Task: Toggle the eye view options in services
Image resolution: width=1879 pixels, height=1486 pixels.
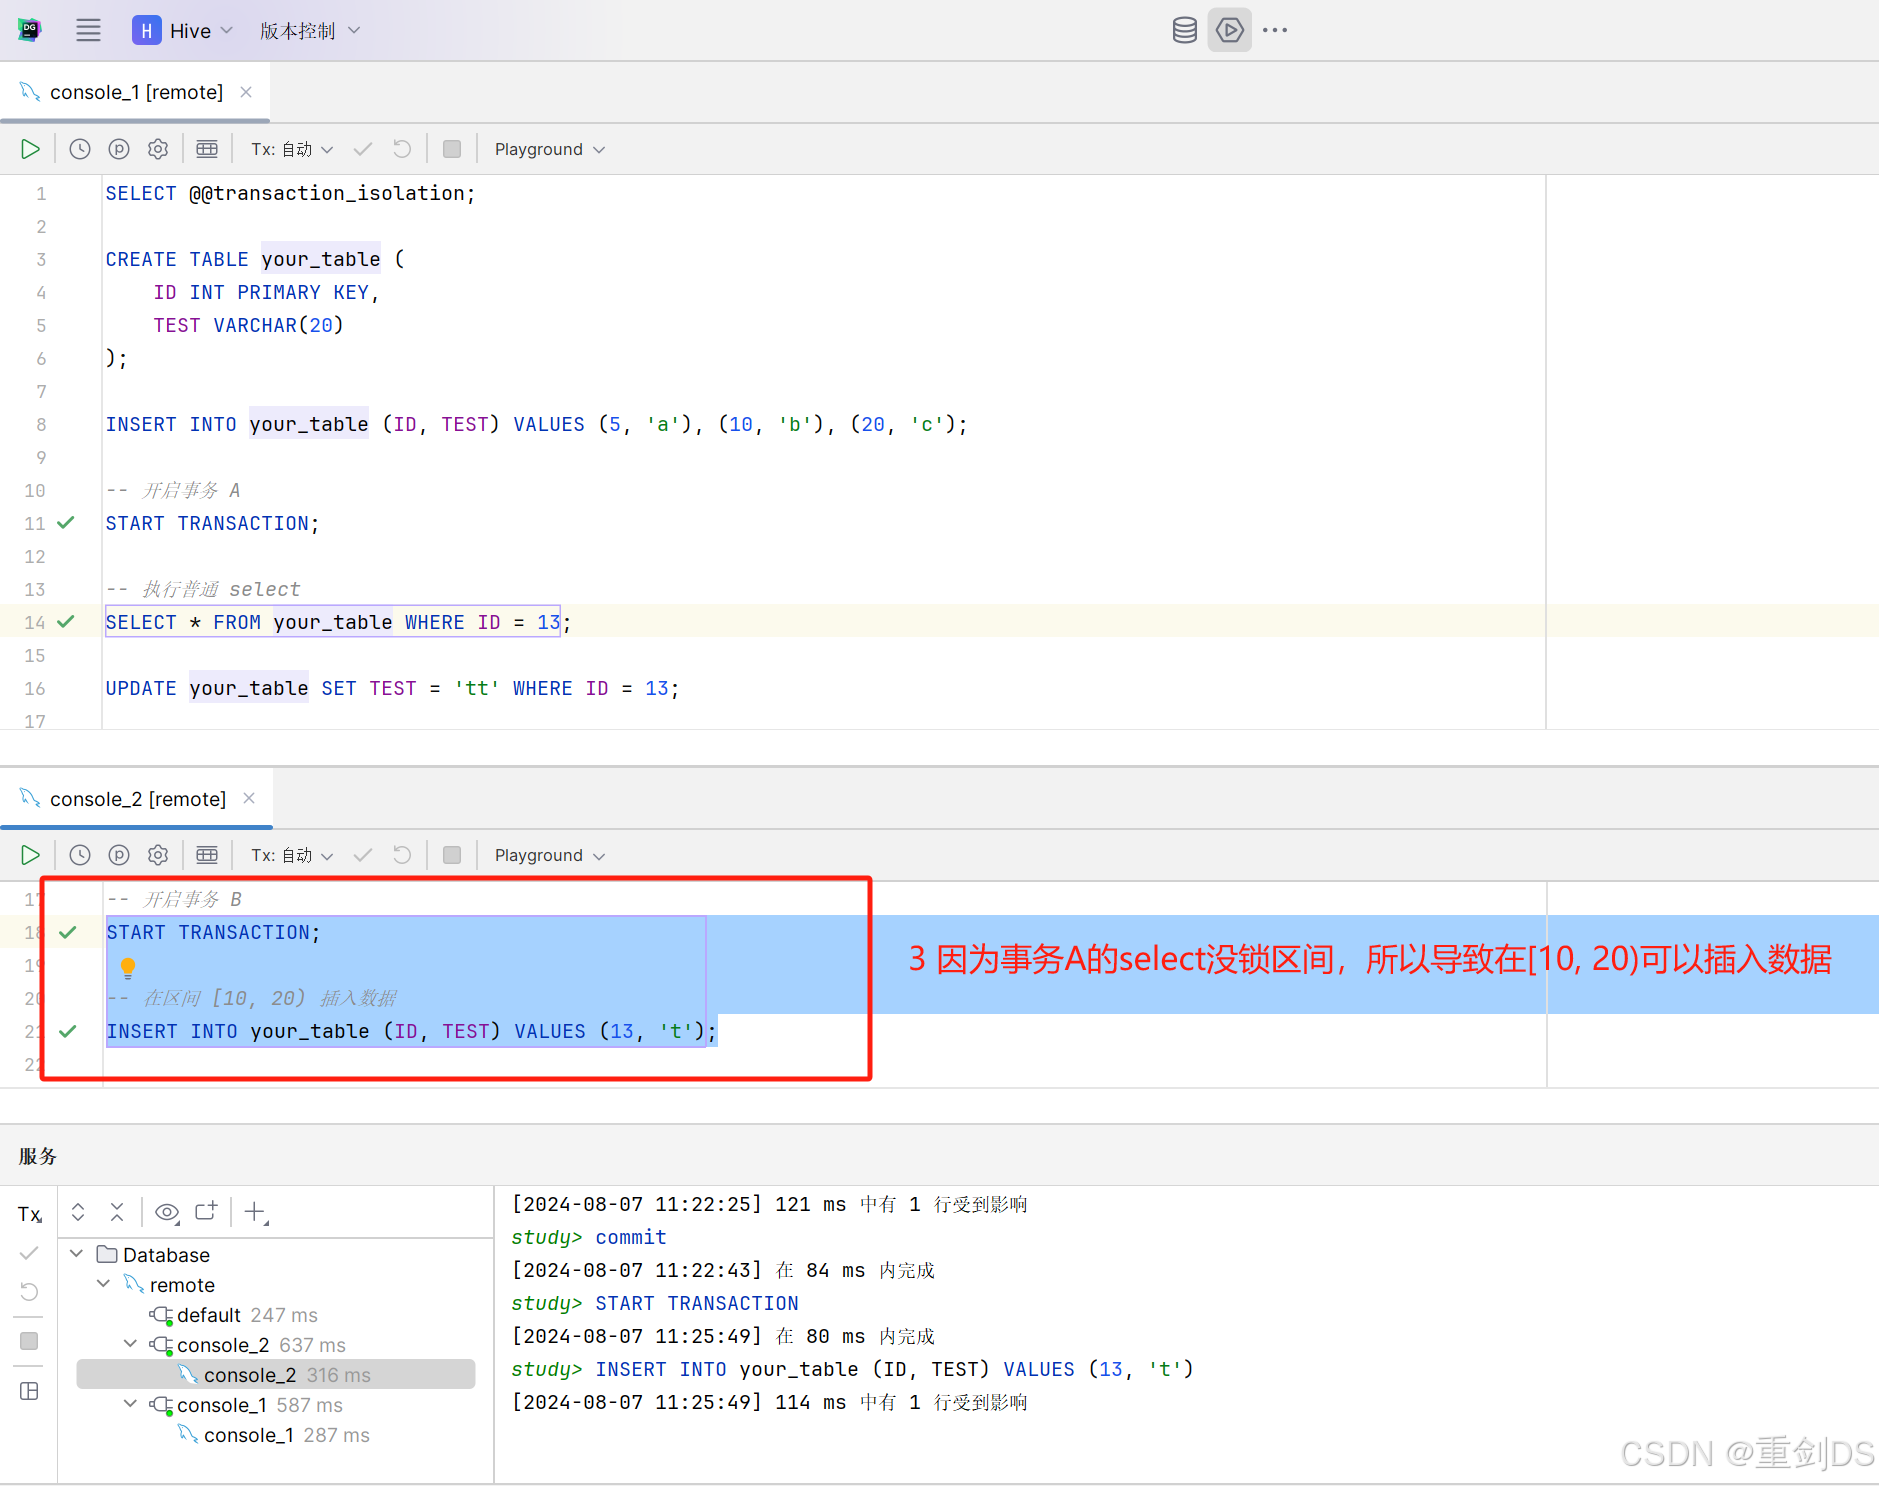Action: [167, 1212]
